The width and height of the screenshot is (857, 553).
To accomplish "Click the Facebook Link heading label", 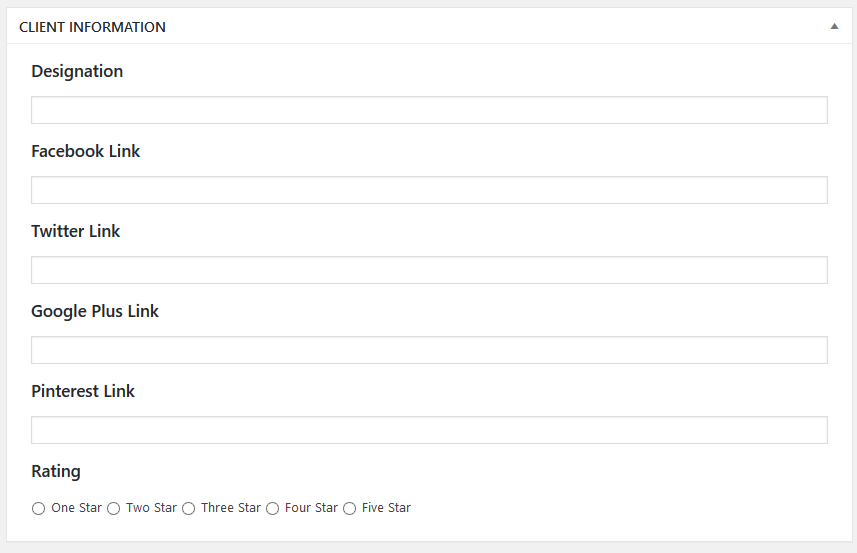I will (86, 151).
